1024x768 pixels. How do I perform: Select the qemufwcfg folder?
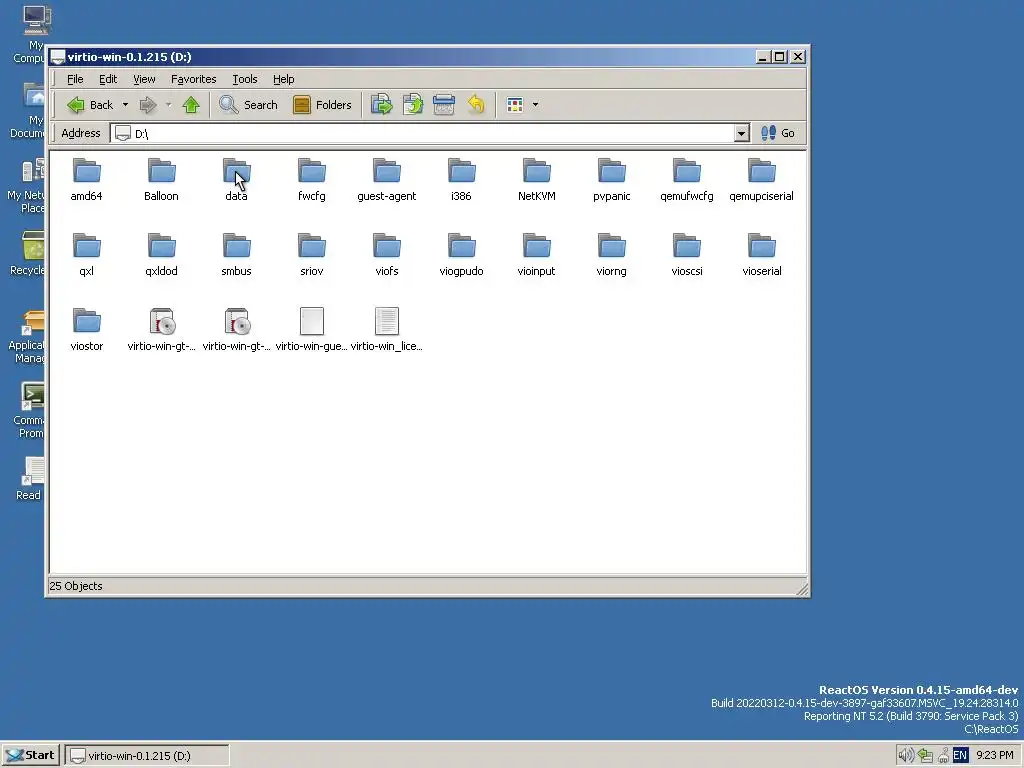[x=687, y=180]
